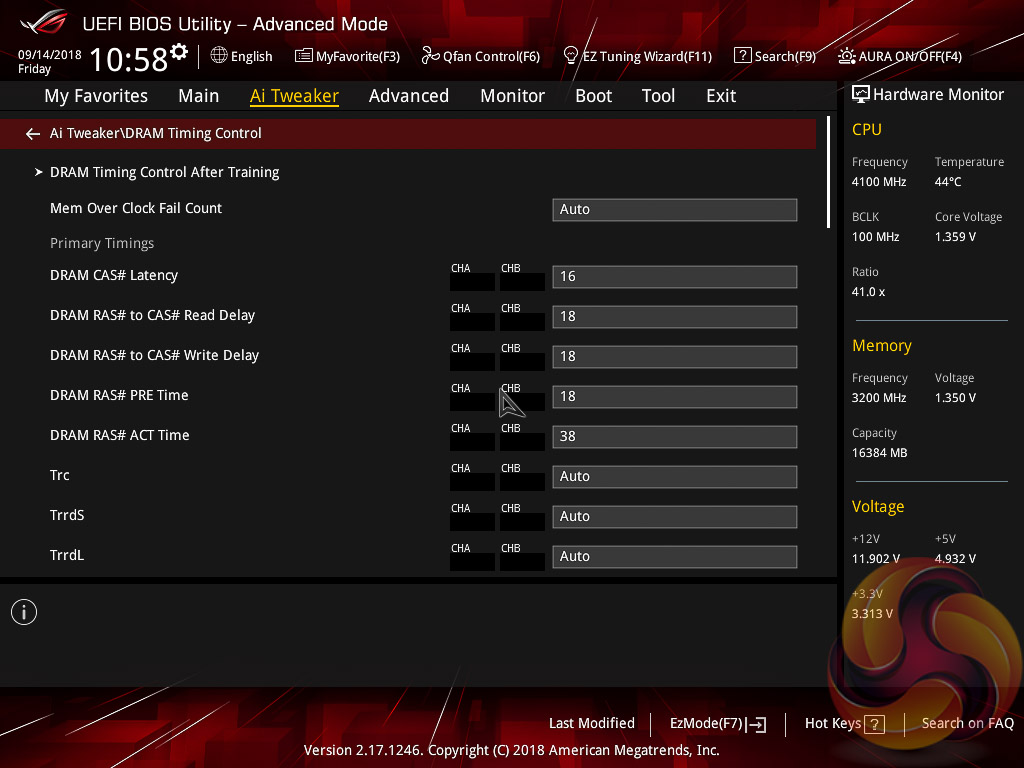Click the settings list vertical scrollbar

coord(828,172)
